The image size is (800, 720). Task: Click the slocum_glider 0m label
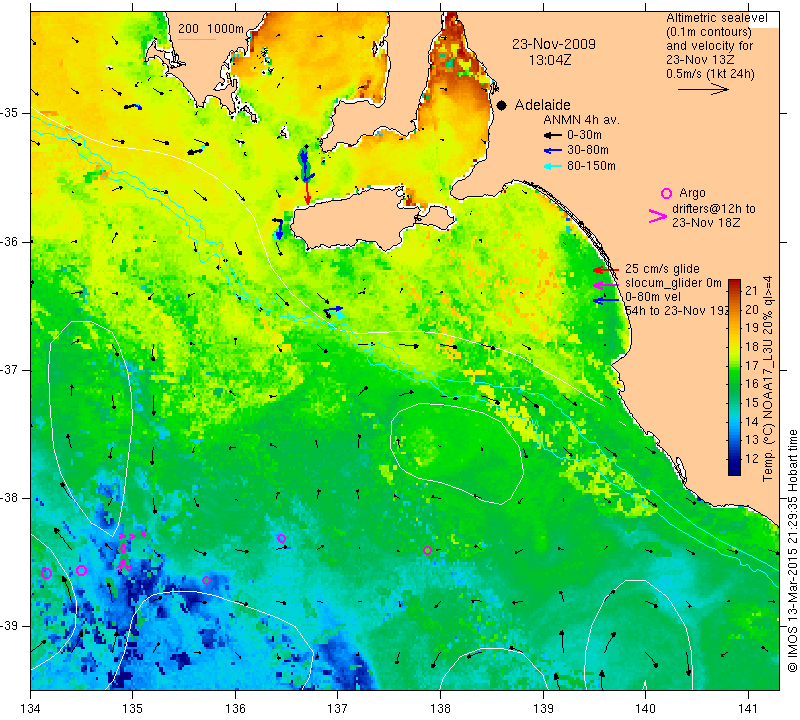pos(673,283)
